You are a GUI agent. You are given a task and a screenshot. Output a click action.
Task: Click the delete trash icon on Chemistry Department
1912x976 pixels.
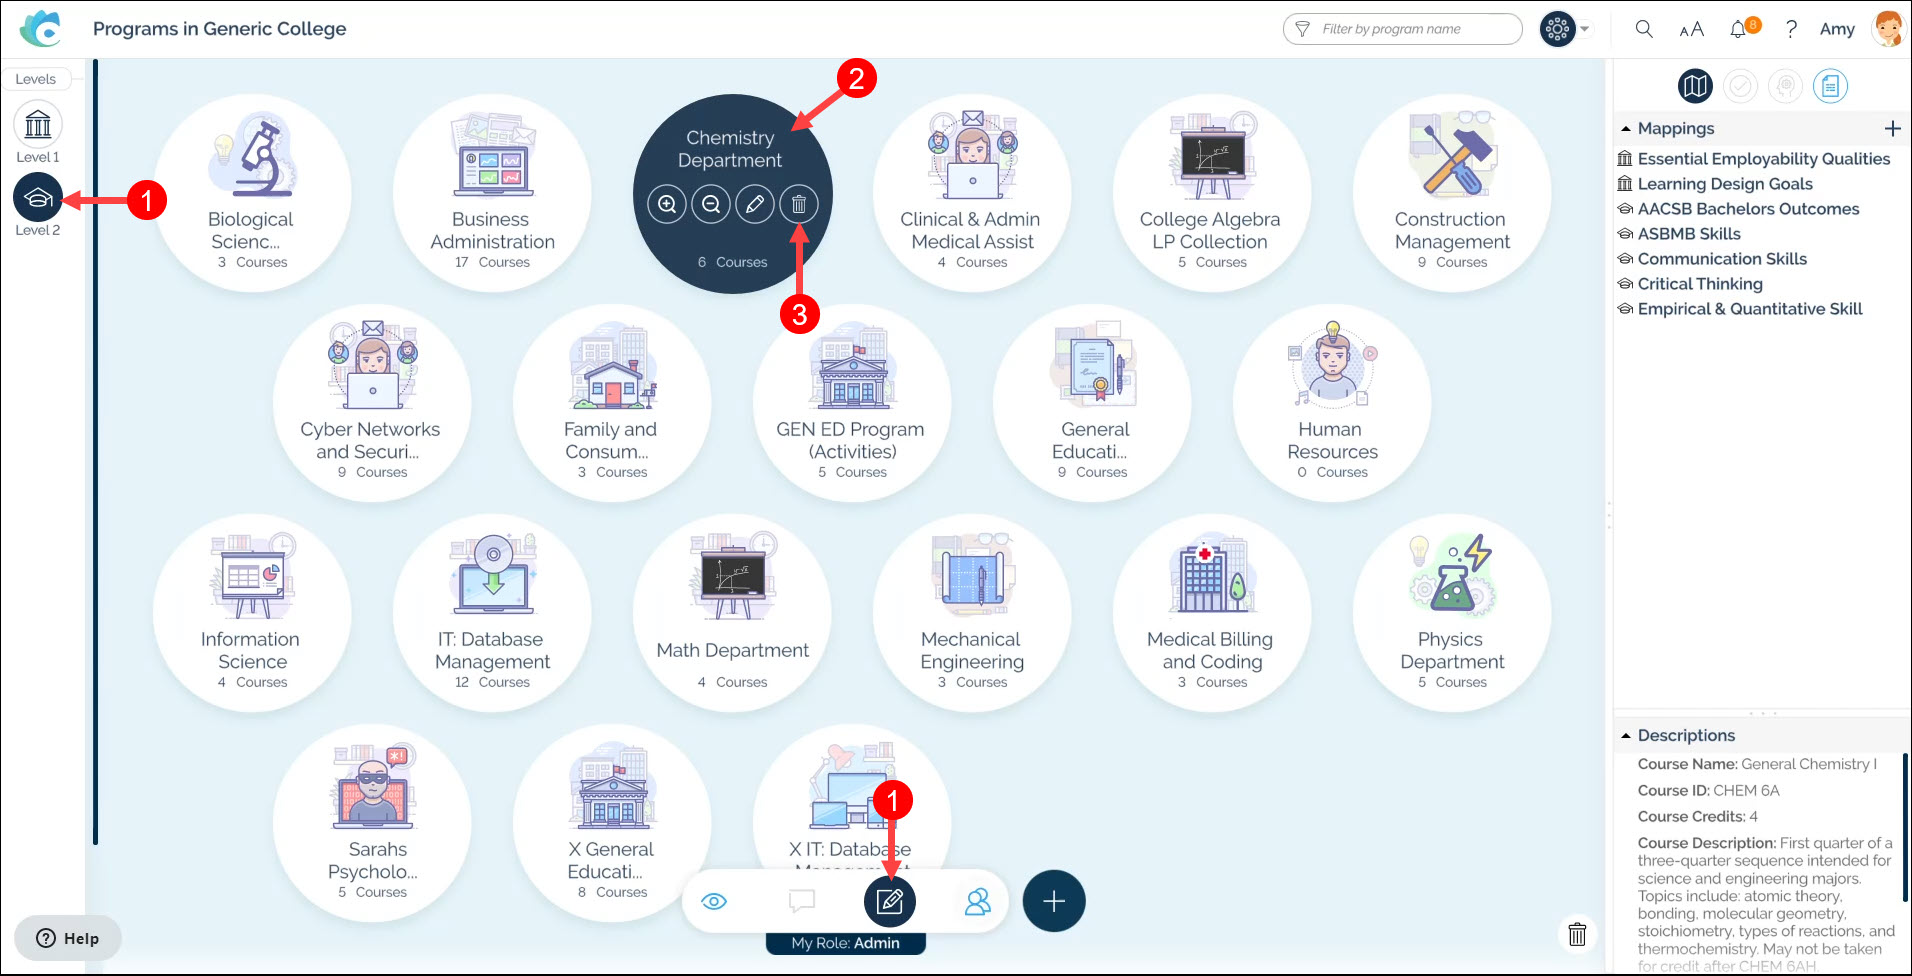pyautogui.click(x=798, y=204)
